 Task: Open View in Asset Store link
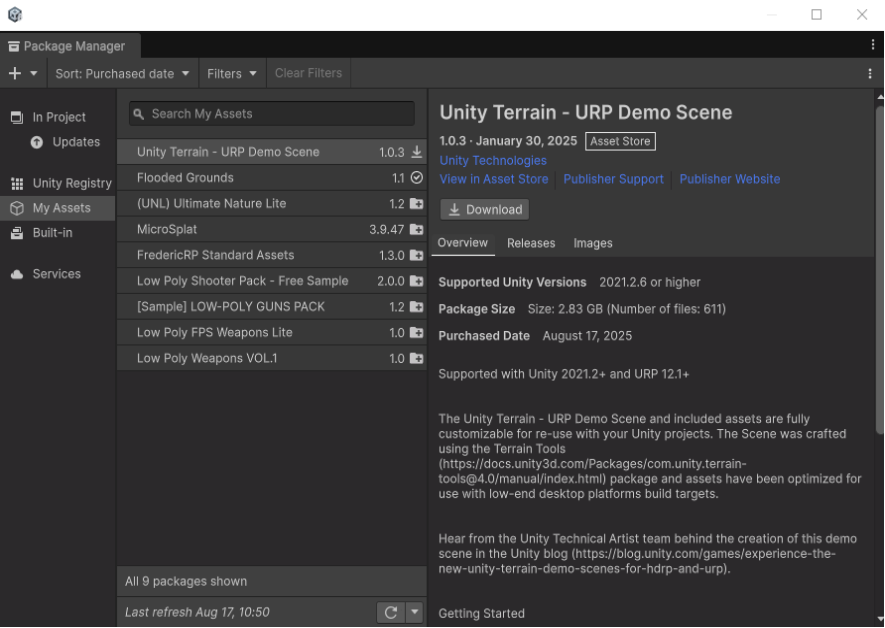point(494,179)
